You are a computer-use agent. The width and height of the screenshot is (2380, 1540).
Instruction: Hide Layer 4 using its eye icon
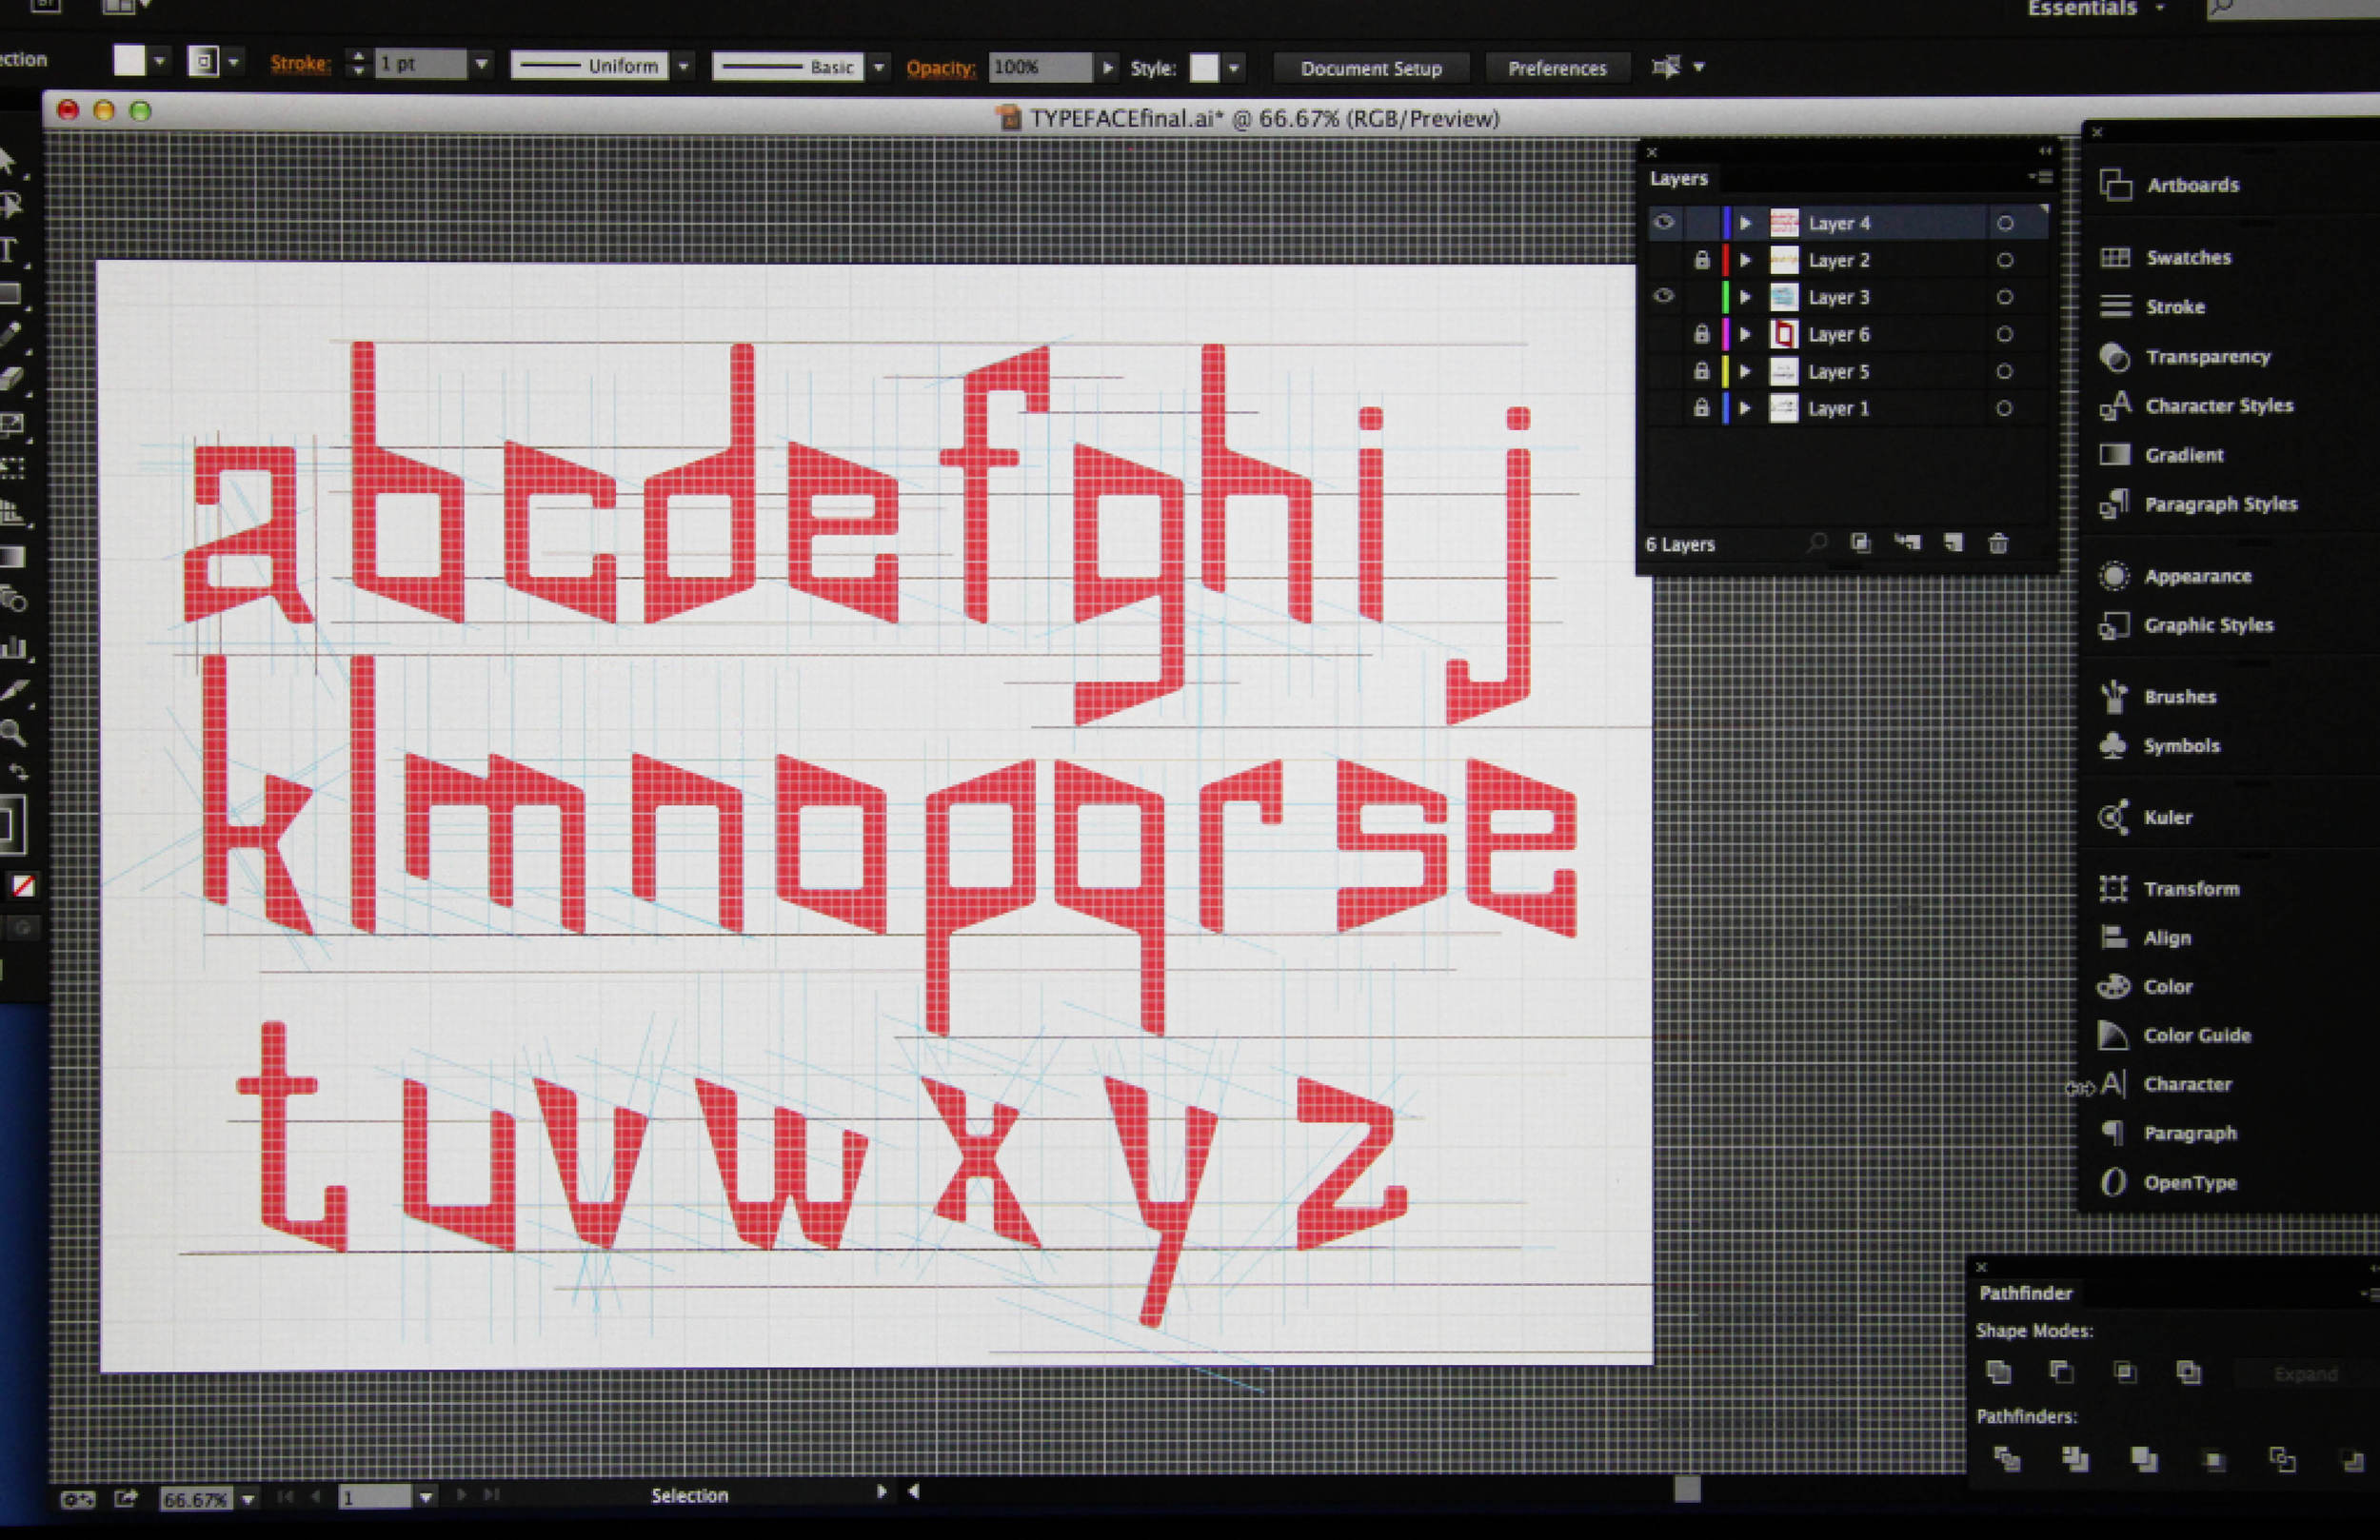point(1663,223)
